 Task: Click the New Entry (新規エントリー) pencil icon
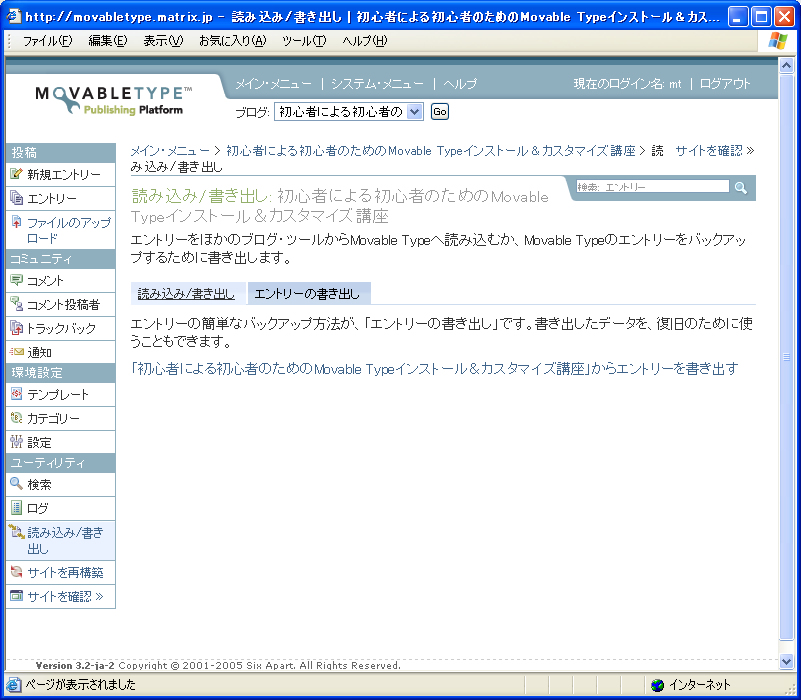(16, 174)
